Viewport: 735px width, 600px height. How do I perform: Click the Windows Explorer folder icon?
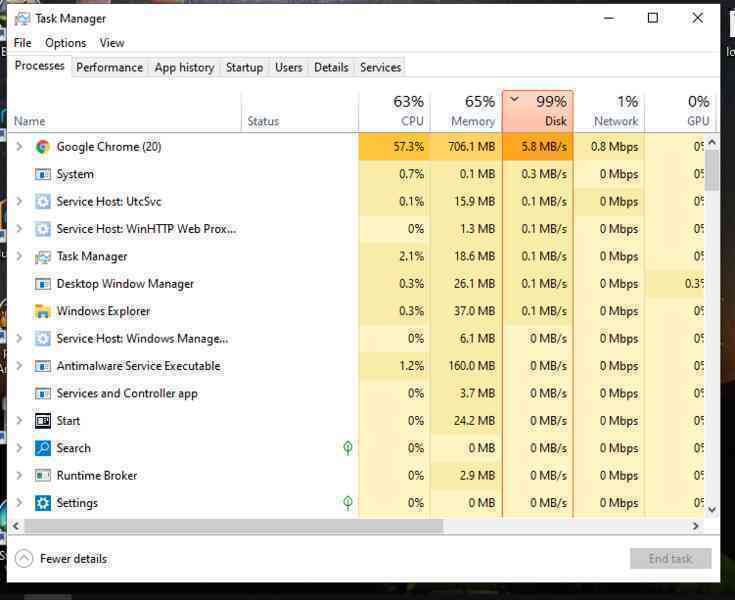tap(43, 311)
